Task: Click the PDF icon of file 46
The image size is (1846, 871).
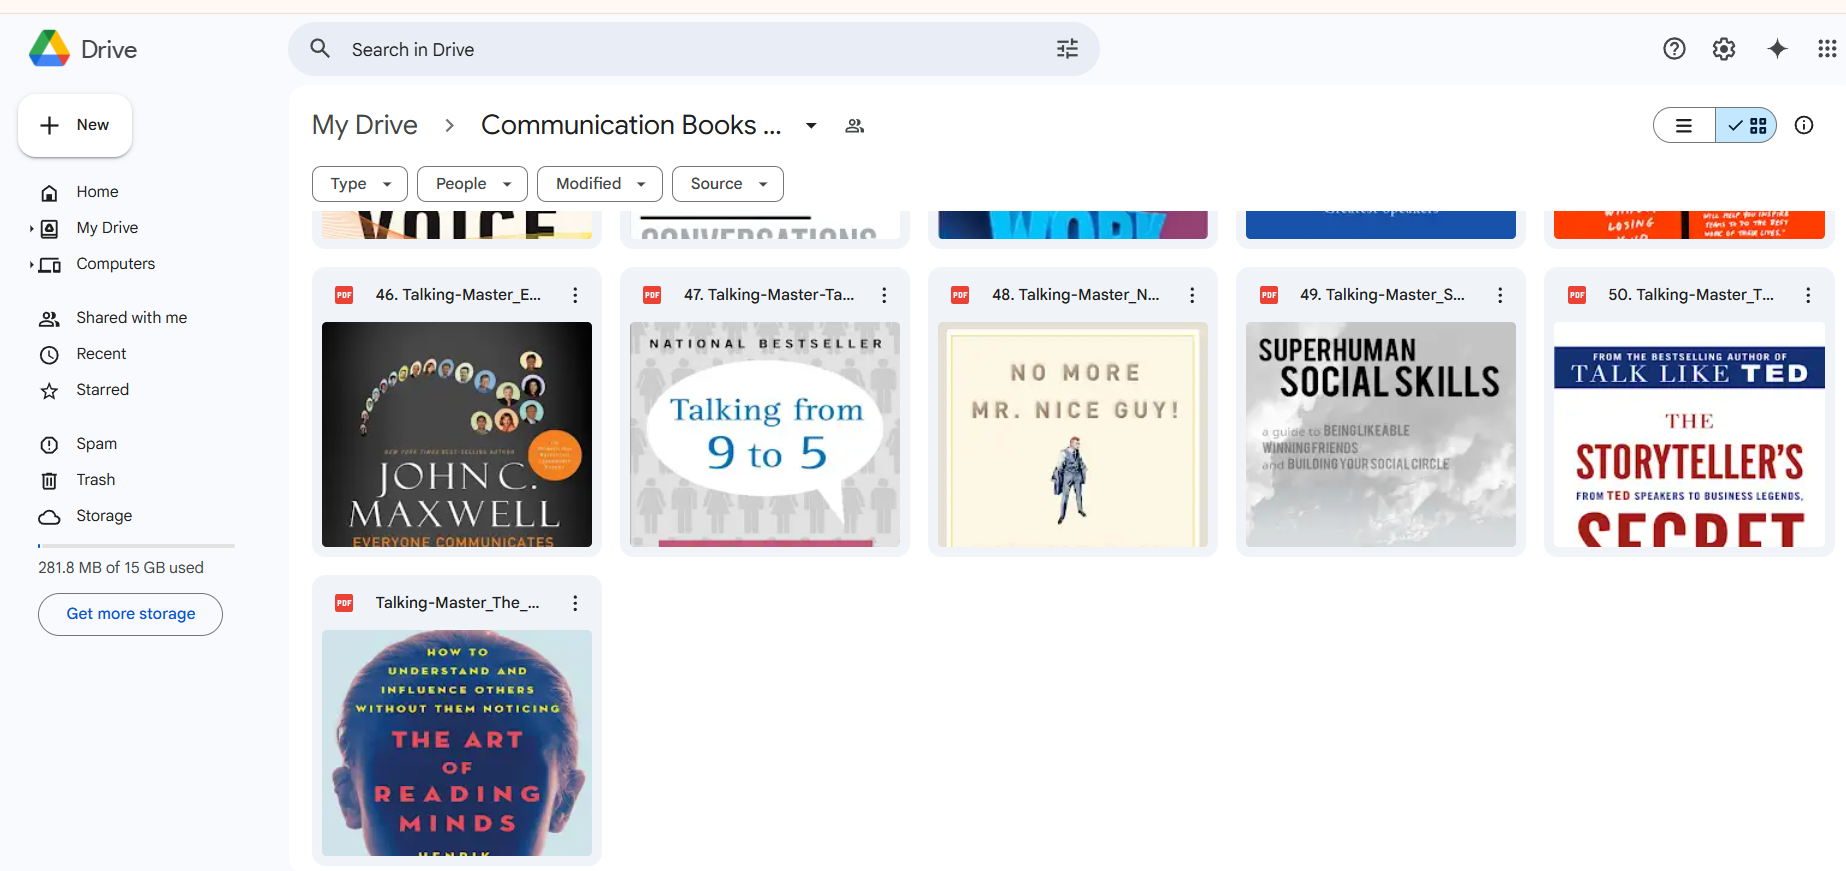Action: coord(344,295)
